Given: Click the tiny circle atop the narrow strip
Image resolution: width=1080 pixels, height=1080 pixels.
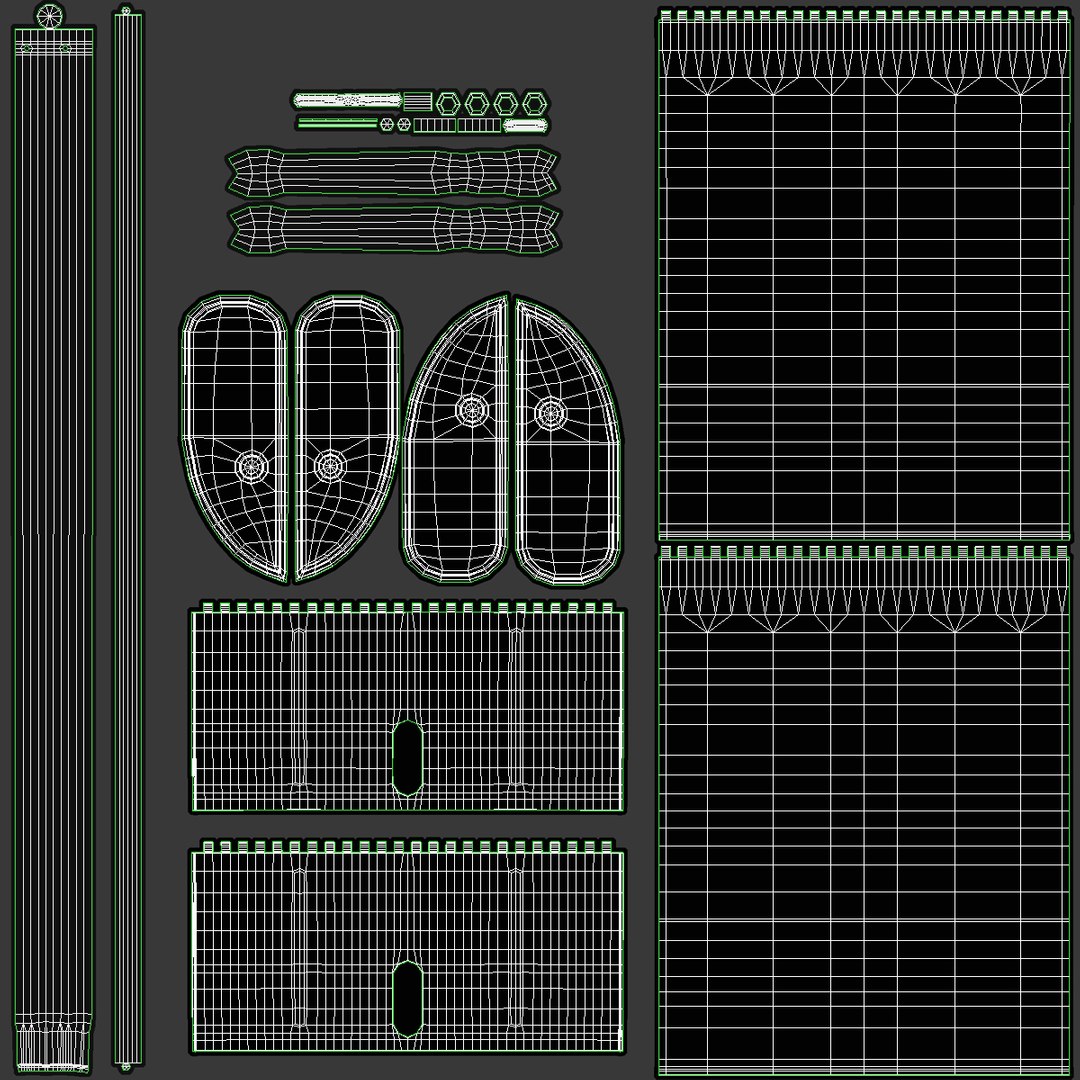Looking at the screenshot, I should [125, 10].
